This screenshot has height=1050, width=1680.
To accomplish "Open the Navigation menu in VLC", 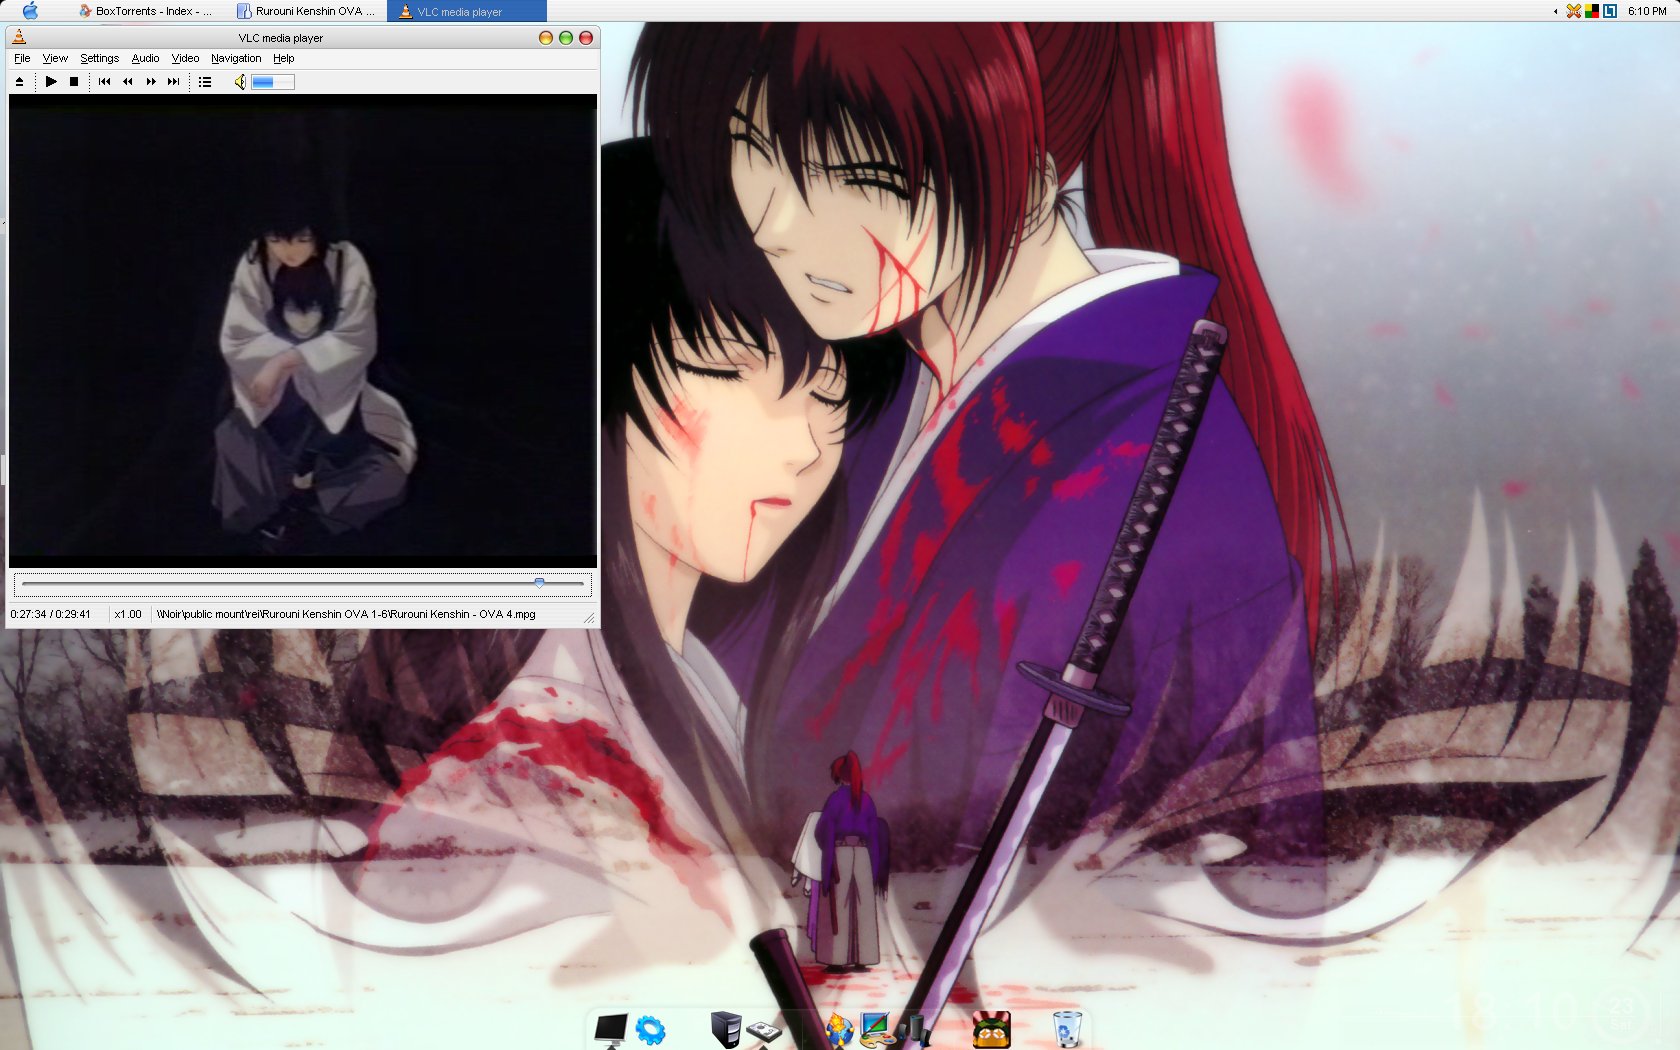I will click(236, 59).
